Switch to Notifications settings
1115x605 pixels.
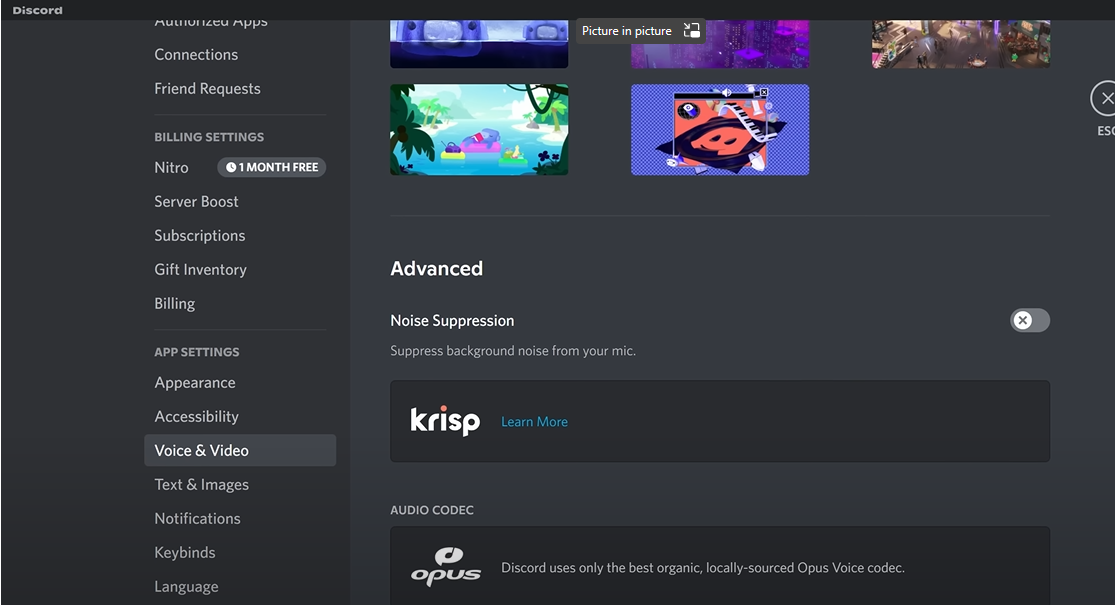coord(197,519)
